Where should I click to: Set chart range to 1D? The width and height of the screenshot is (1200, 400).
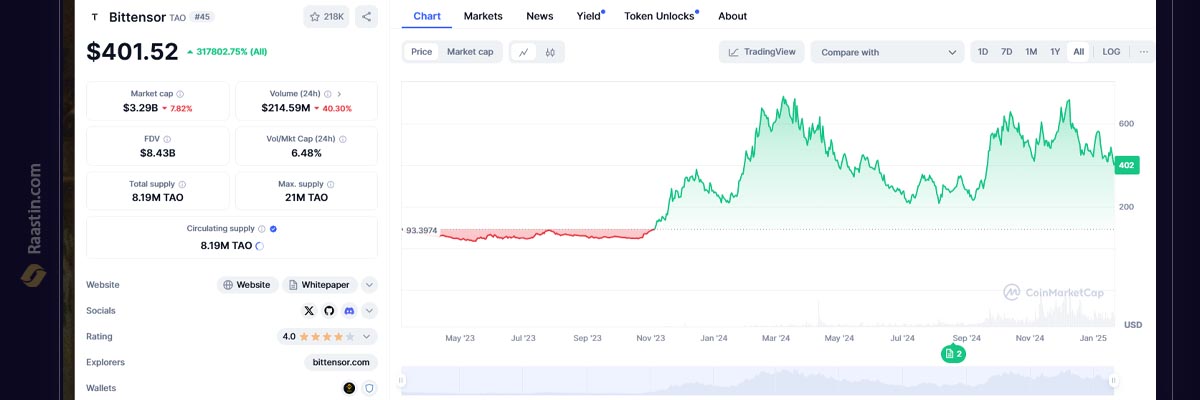(x=983, y=52)
